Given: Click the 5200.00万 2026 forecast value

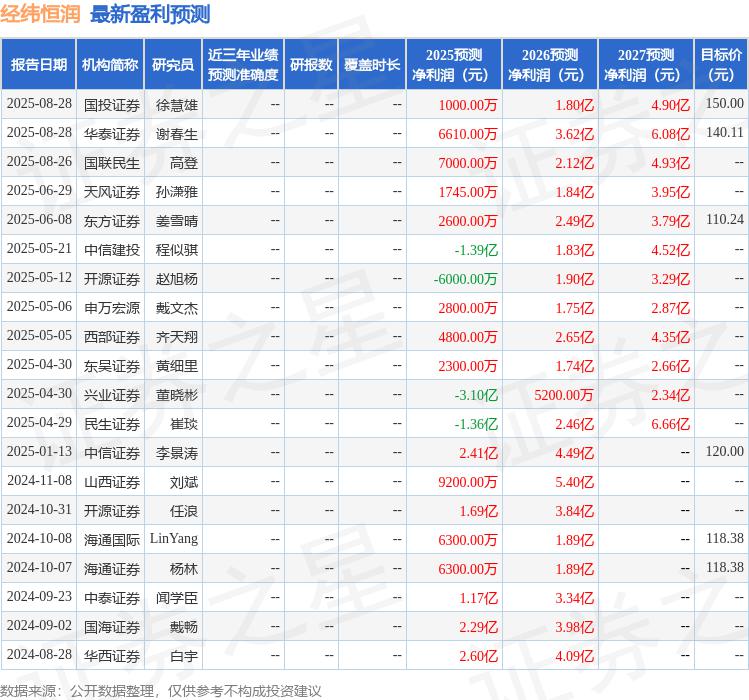Looking at the screenshot, I should tap(564, 395).
